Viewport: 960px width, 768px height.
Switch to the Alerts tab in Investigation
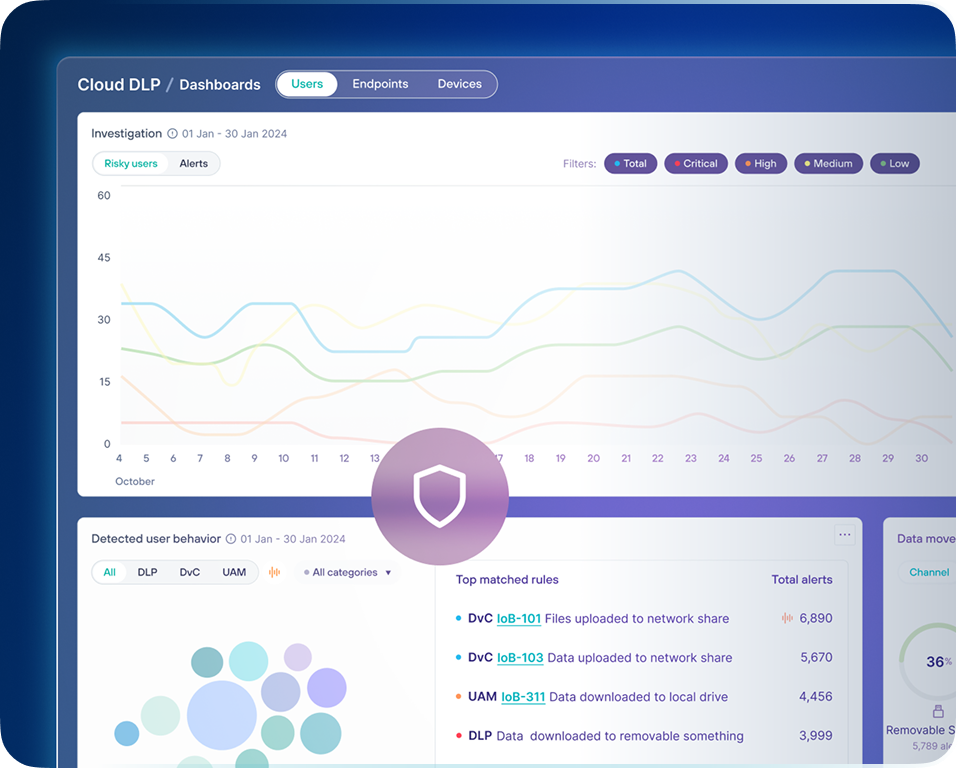194,163
